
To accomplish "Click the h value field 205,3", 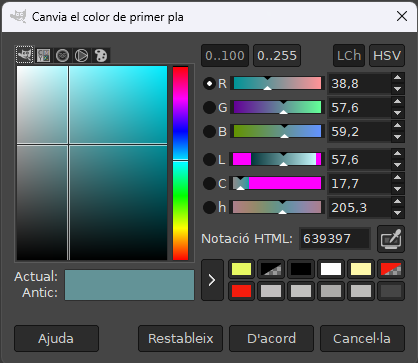I will point(359,207).
